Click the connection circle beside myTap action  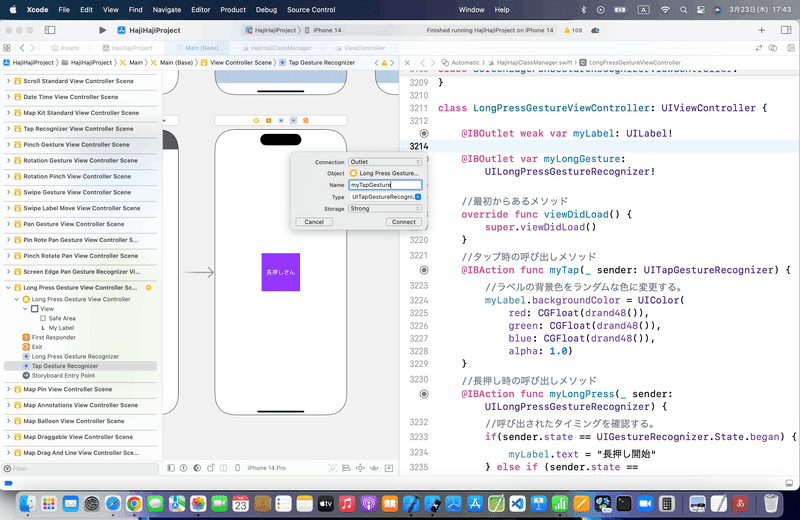(424, 270)
